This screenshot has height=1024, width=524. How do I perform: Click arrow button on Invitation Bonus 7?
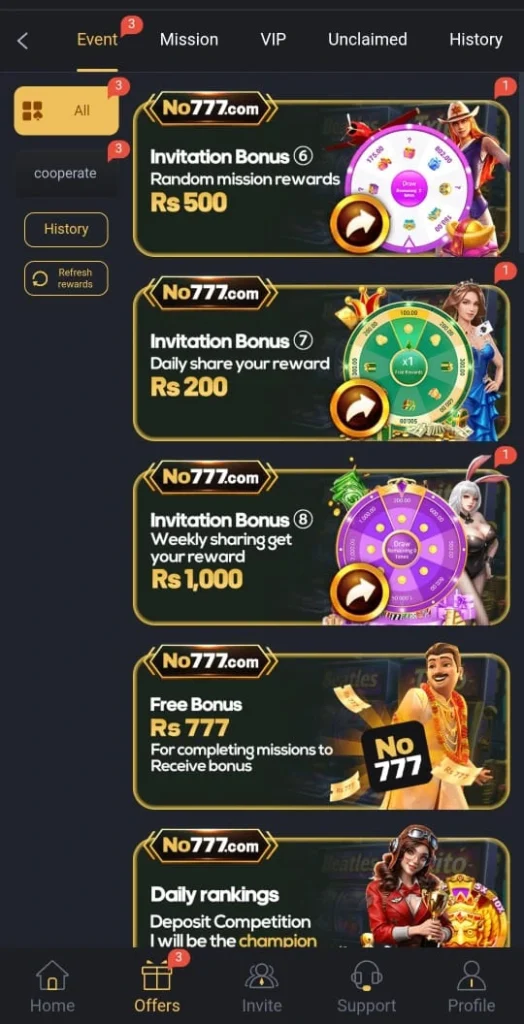[359, 409]
